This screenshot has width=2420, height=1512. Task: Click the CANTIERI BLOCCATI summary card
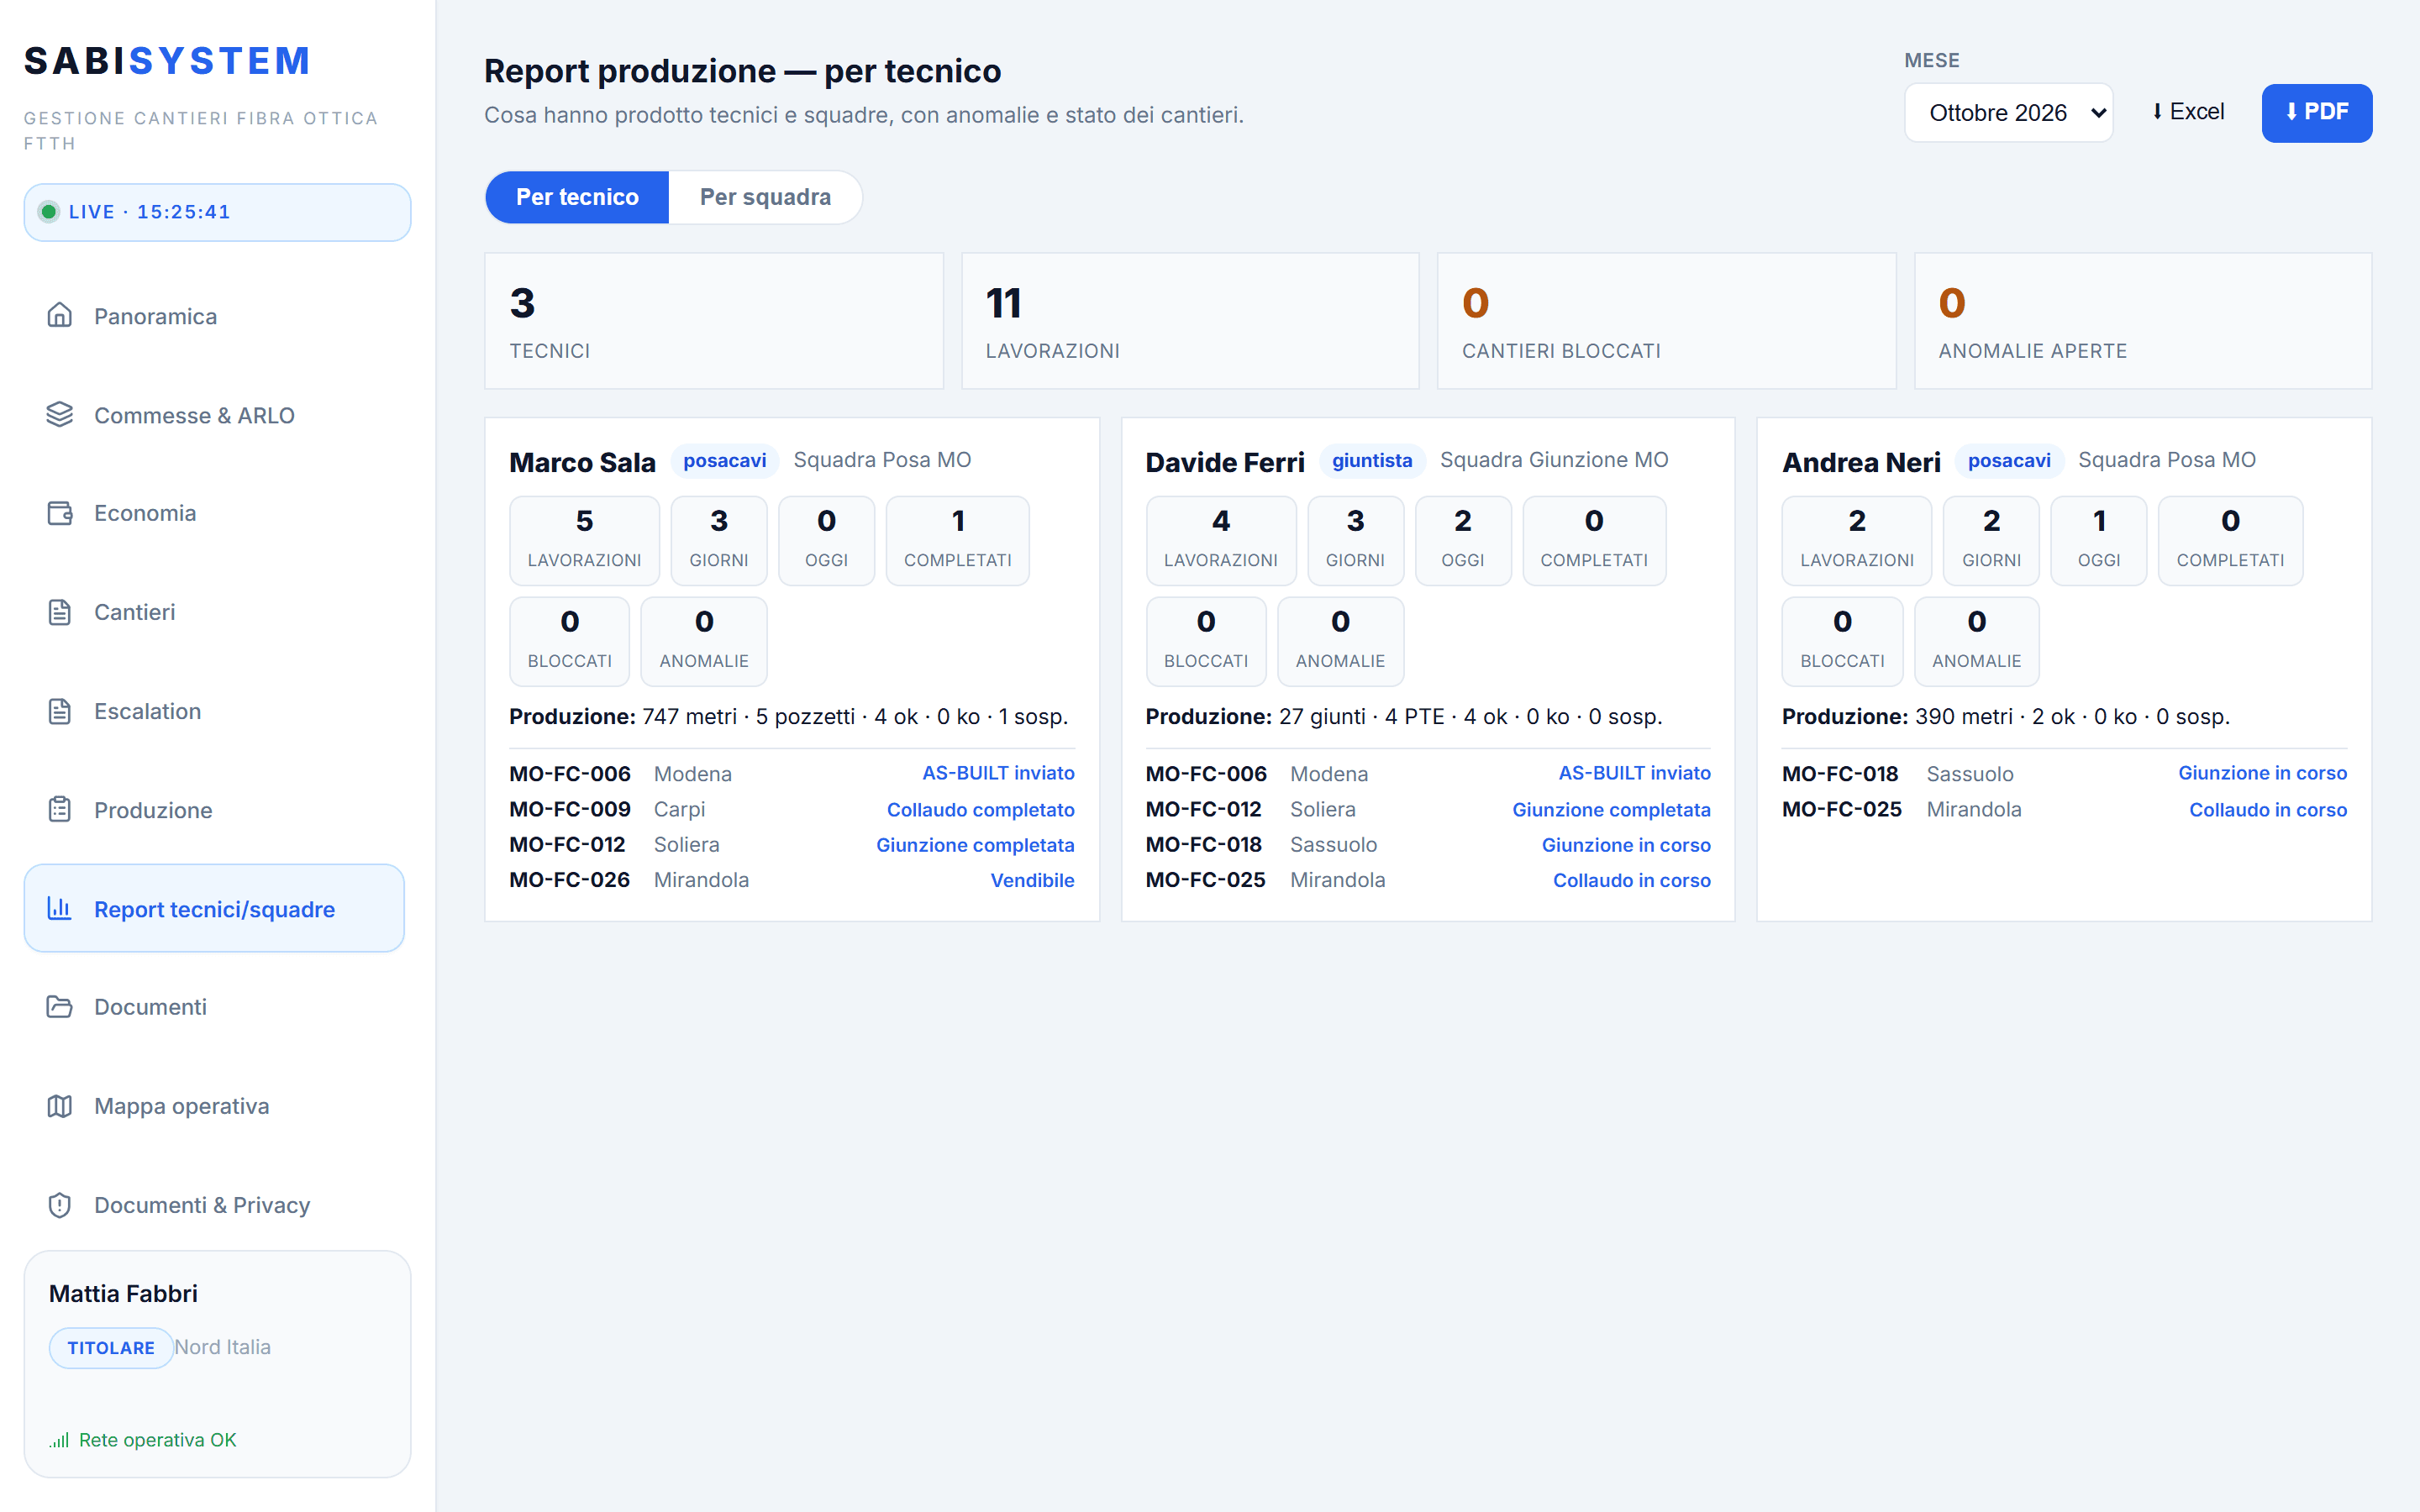[x=1666, y=321]
